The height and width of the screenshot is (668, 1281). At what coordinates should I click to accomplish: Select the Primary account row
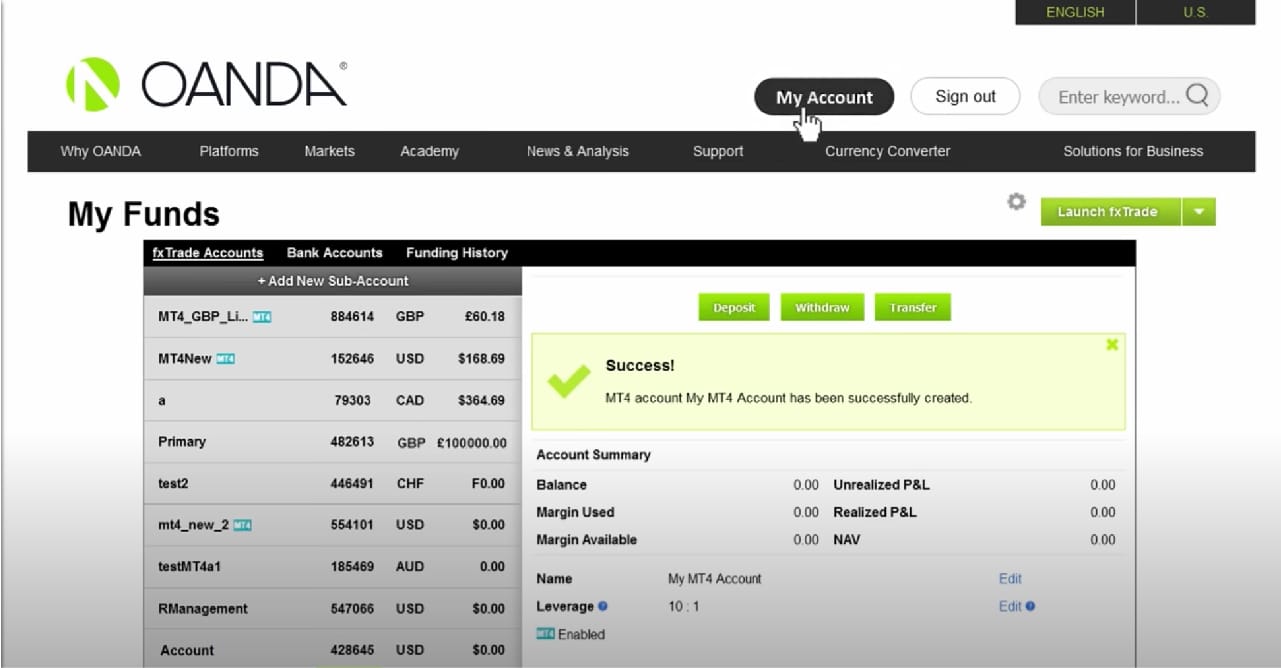click(x=333, y=442)
